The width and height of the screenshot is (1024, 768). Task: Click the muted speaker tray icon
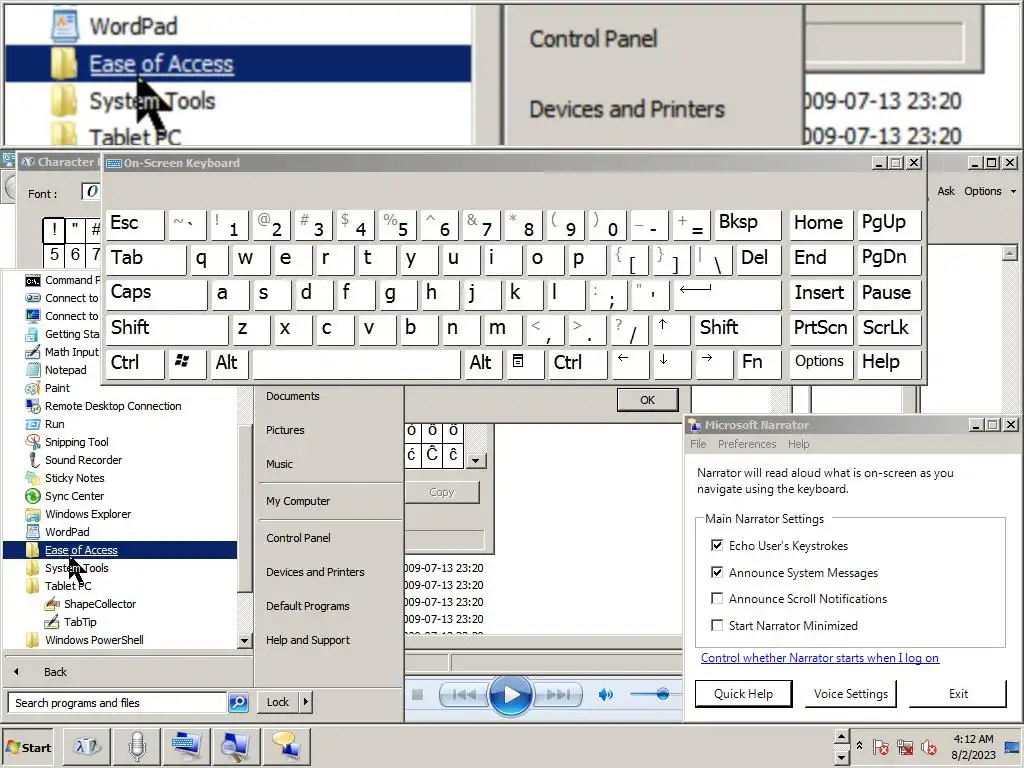tap(928, 747)
